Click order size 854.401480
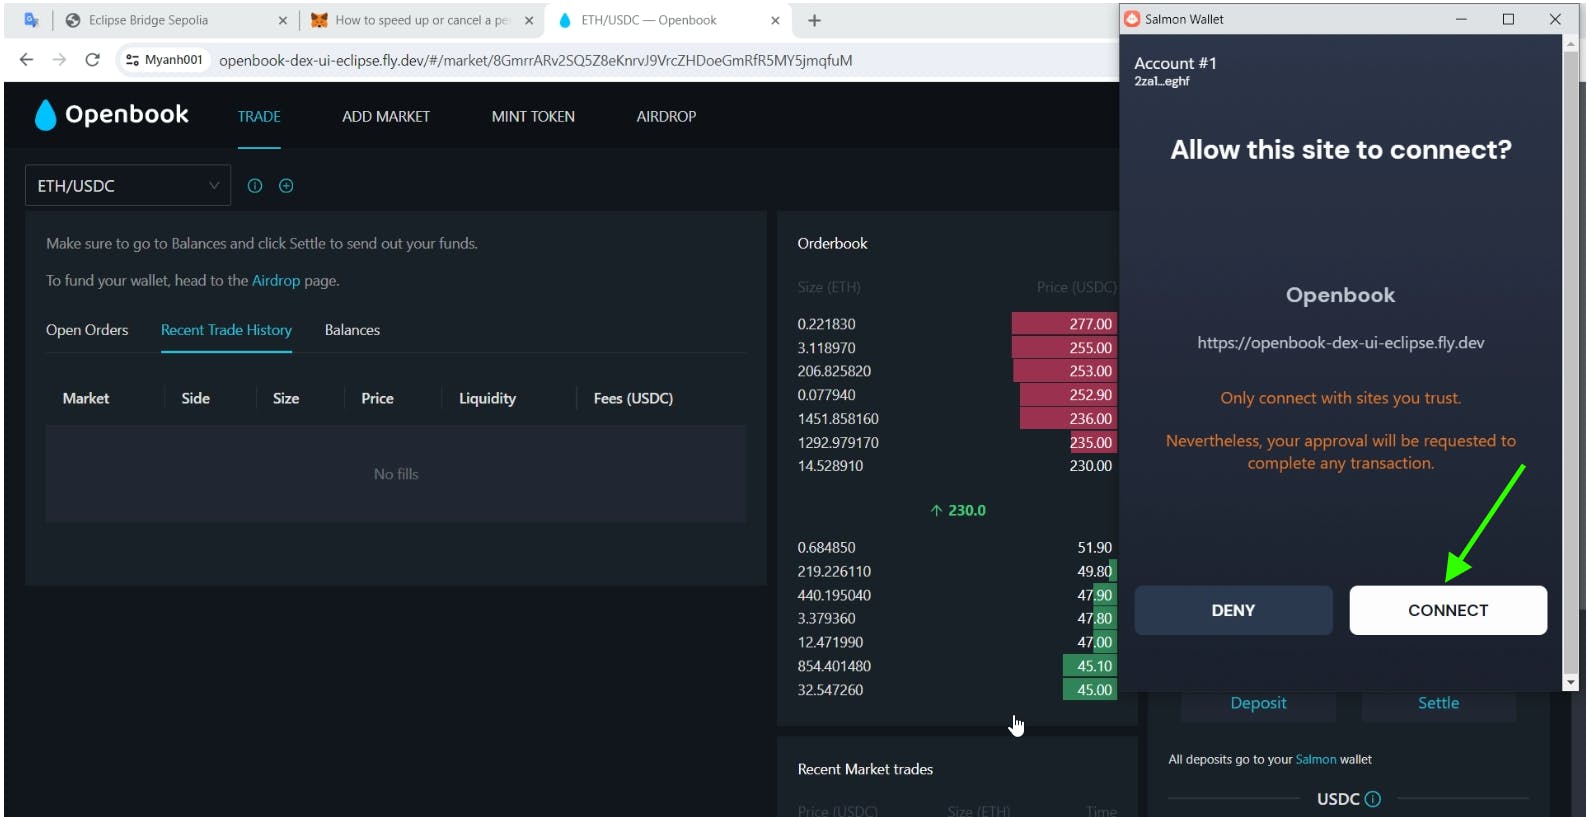The height and width of the screenshot is (817, 1596). click(x=834, y=666)
